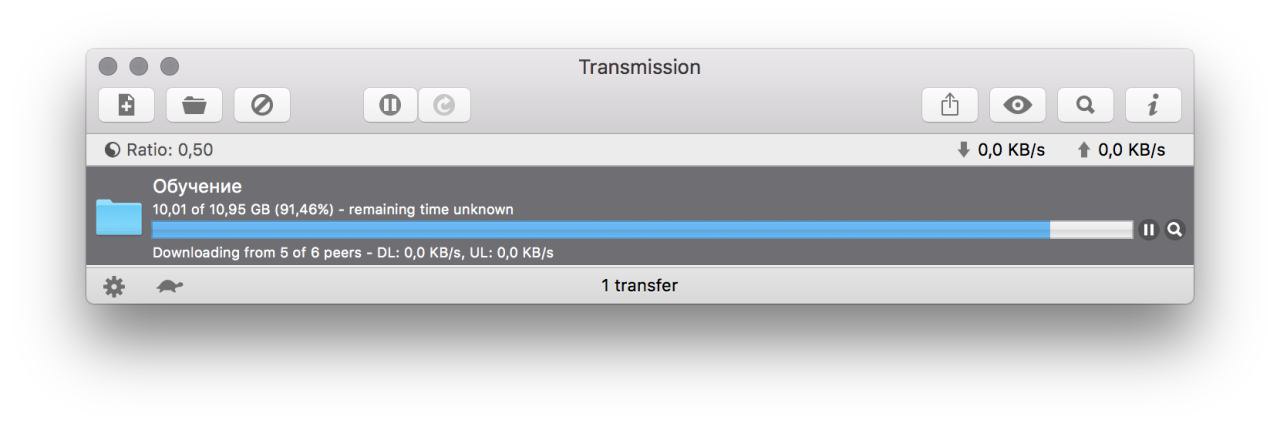This screenshot has height=427, width=1280.
Task: Open the Share toolbar button
Action: coord(950,105)
